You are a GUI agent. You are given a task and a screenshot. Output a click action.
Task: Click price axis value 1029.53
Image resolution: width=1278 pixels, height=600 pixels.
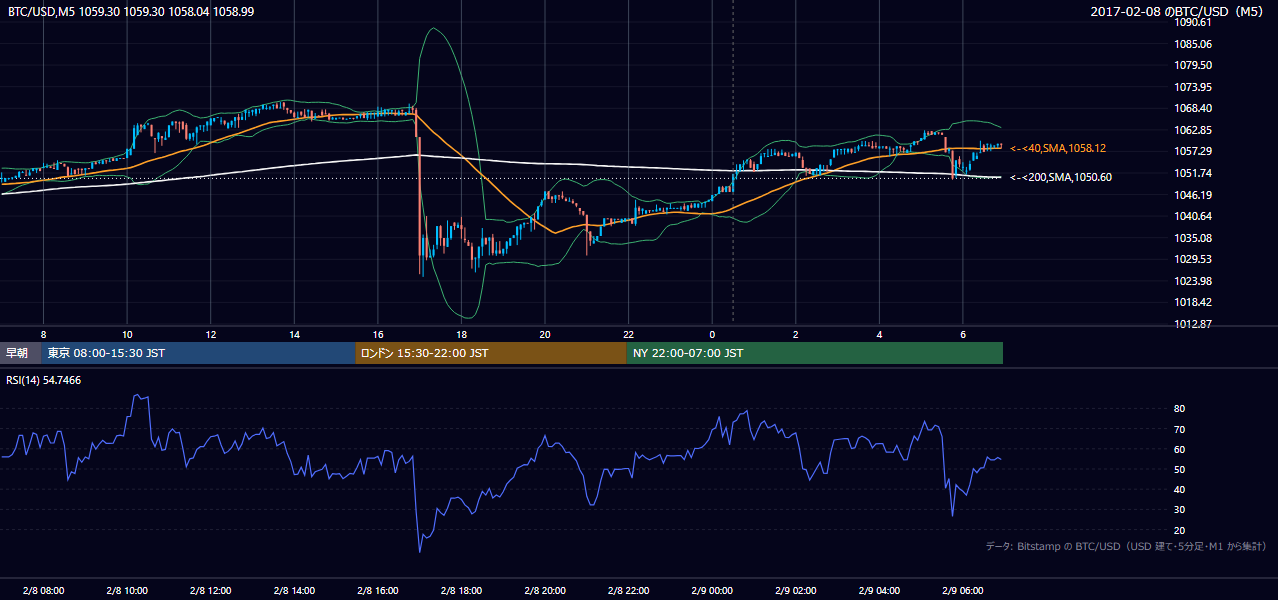(1194, 259)
